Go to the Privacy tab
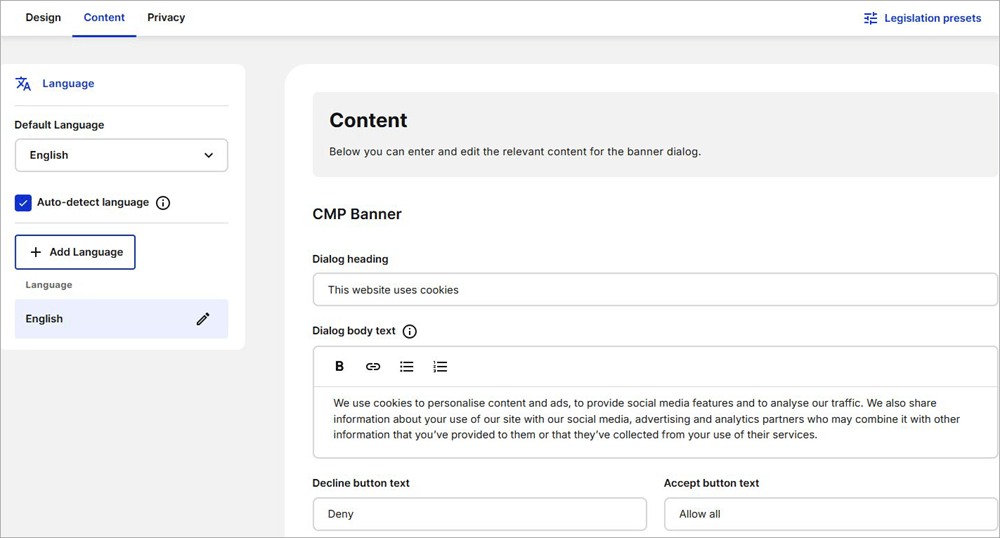Image resolution: width=1000 pixels, height=538 pixels. click(x=166, y=17)
